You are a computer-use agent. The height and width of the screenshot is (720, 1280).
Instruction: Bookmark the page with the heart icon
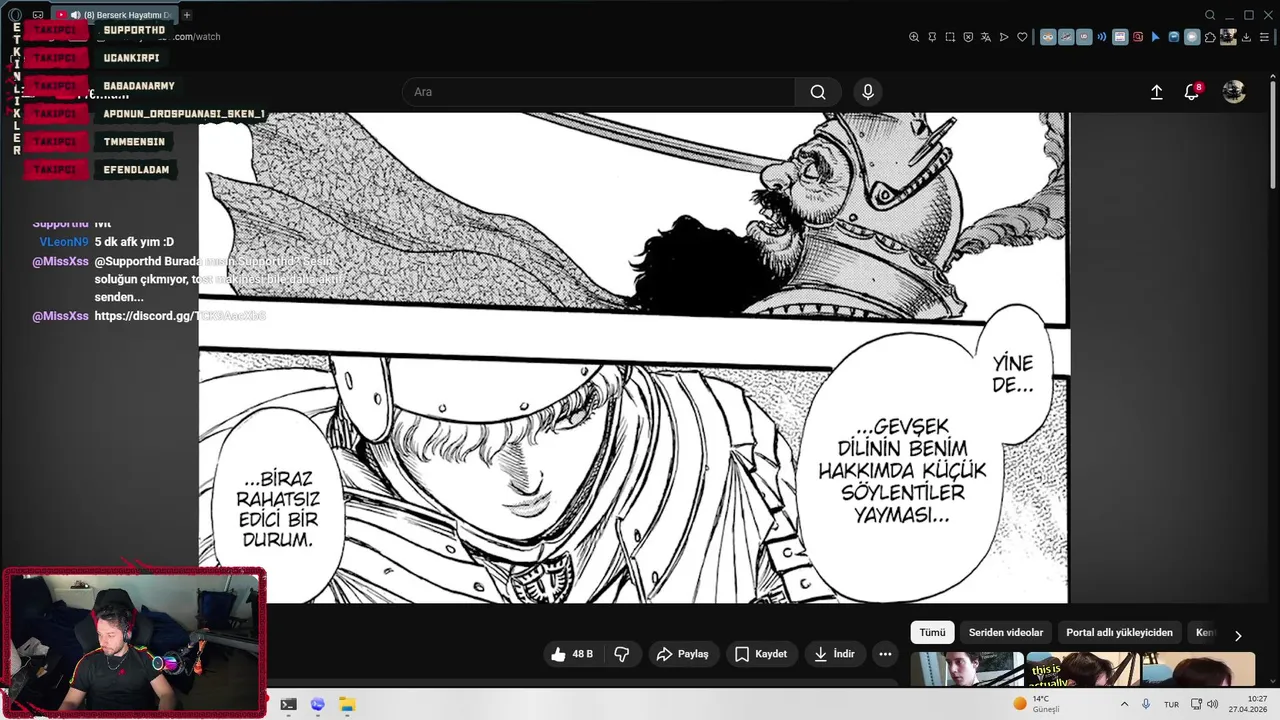(x=1022, y=37)
